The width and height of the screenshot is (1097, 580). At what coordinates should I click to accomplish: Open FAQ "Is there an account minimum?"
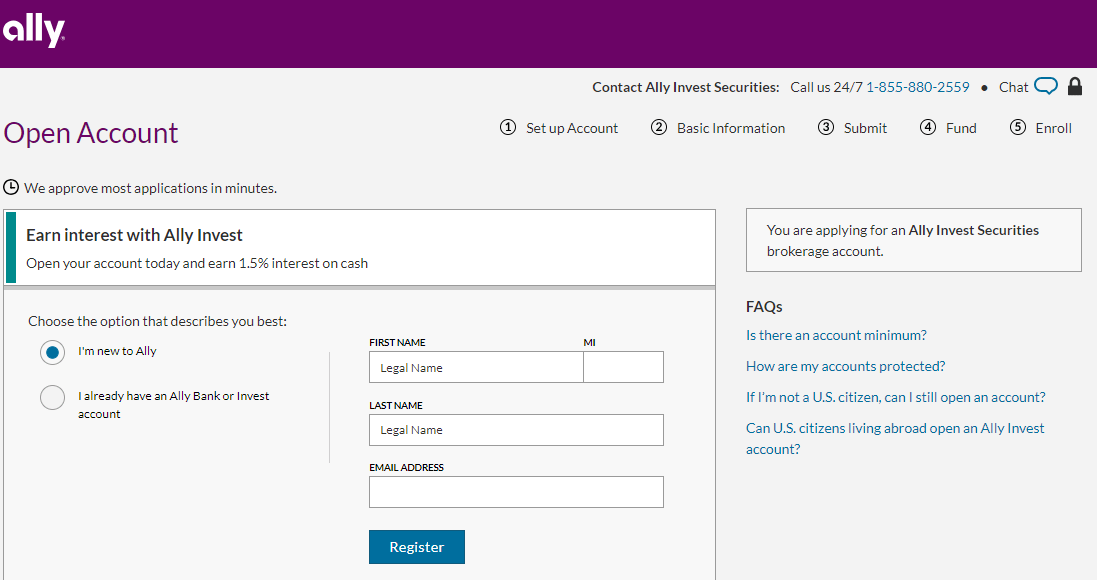coord(836,335)
